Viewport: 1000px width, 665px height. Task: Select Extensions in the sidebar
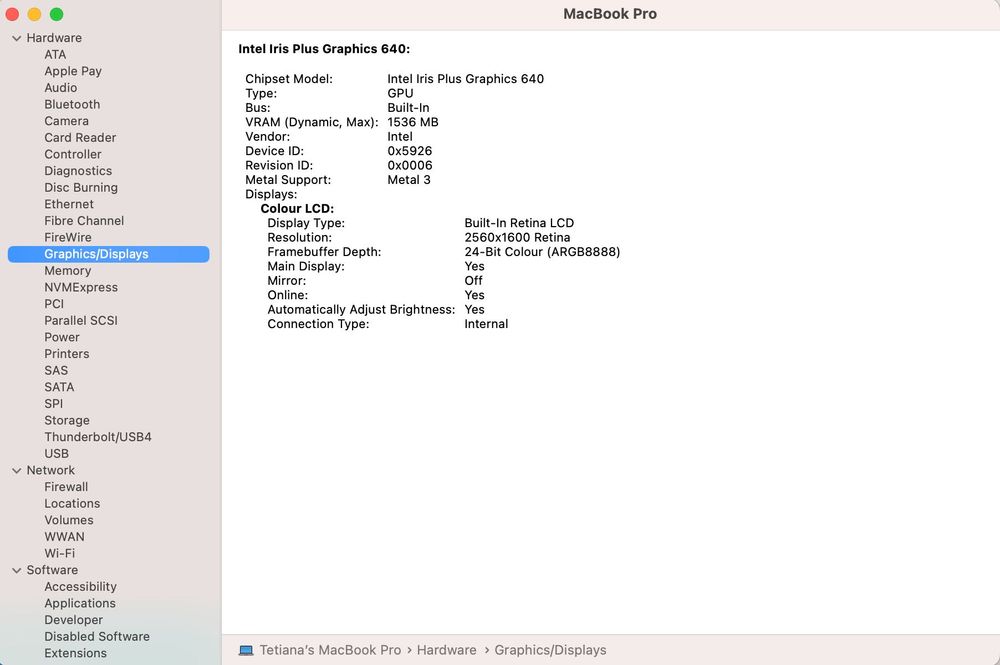(x=75, y=654)
